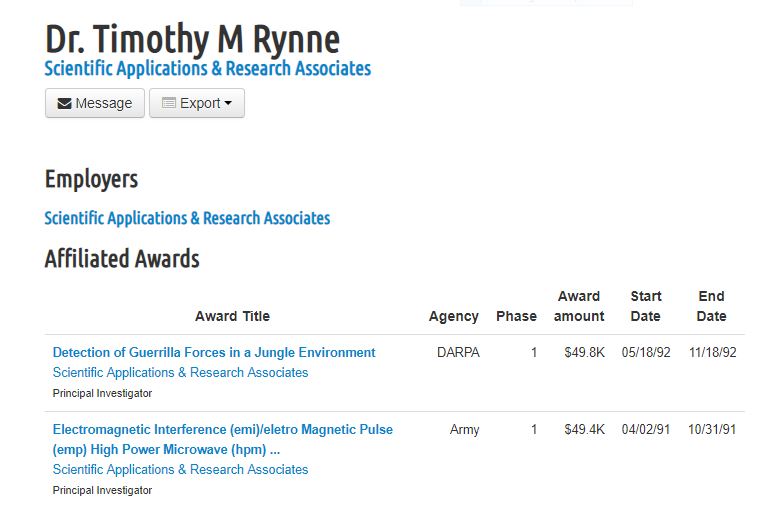
Task: Click the Start Date column header
Action: 646,306
